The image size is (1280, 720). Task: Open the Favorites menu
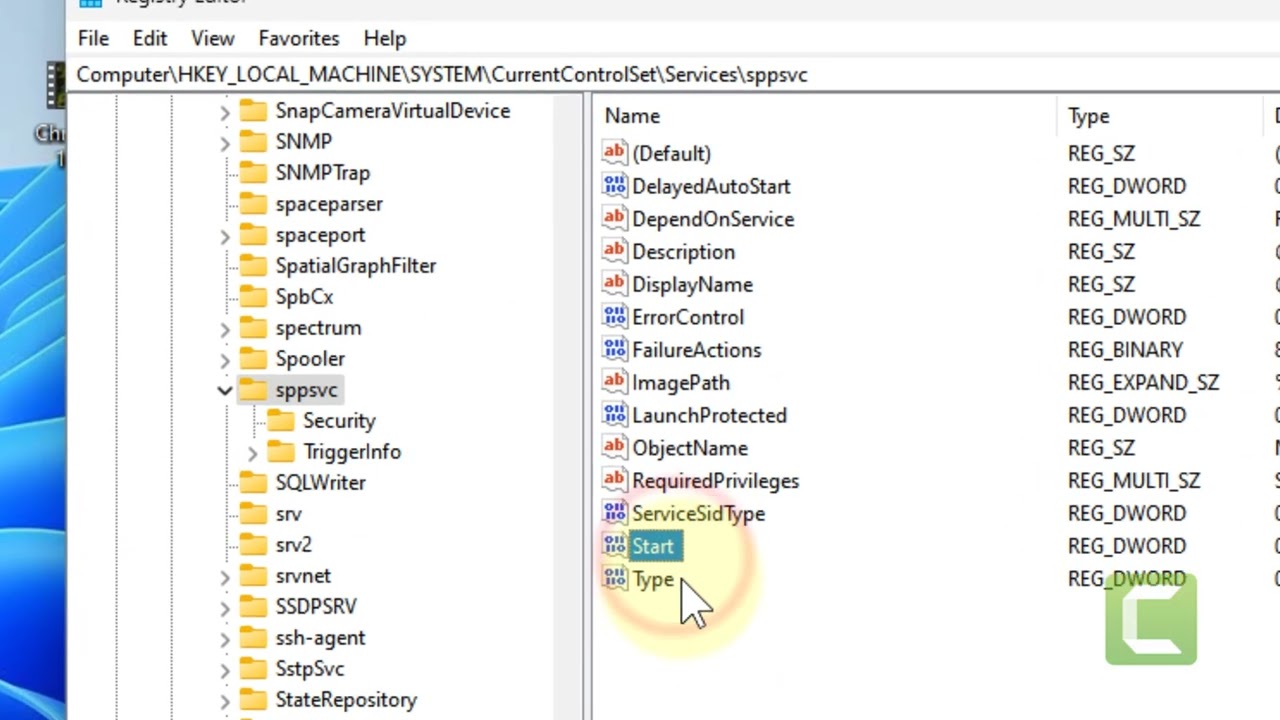tap(299, 38)
